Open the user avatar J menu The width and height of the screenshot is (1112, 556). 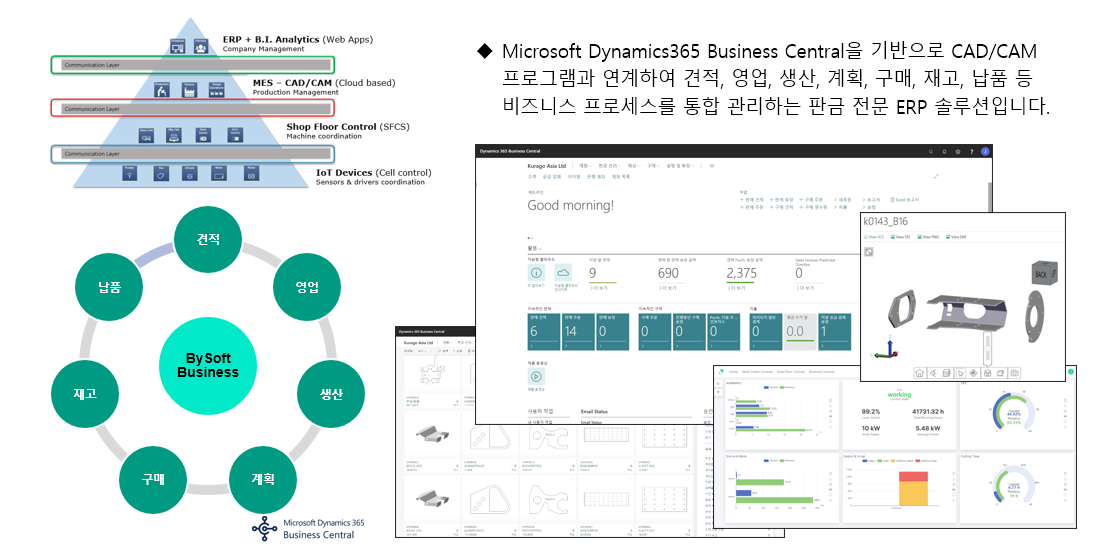985,151
